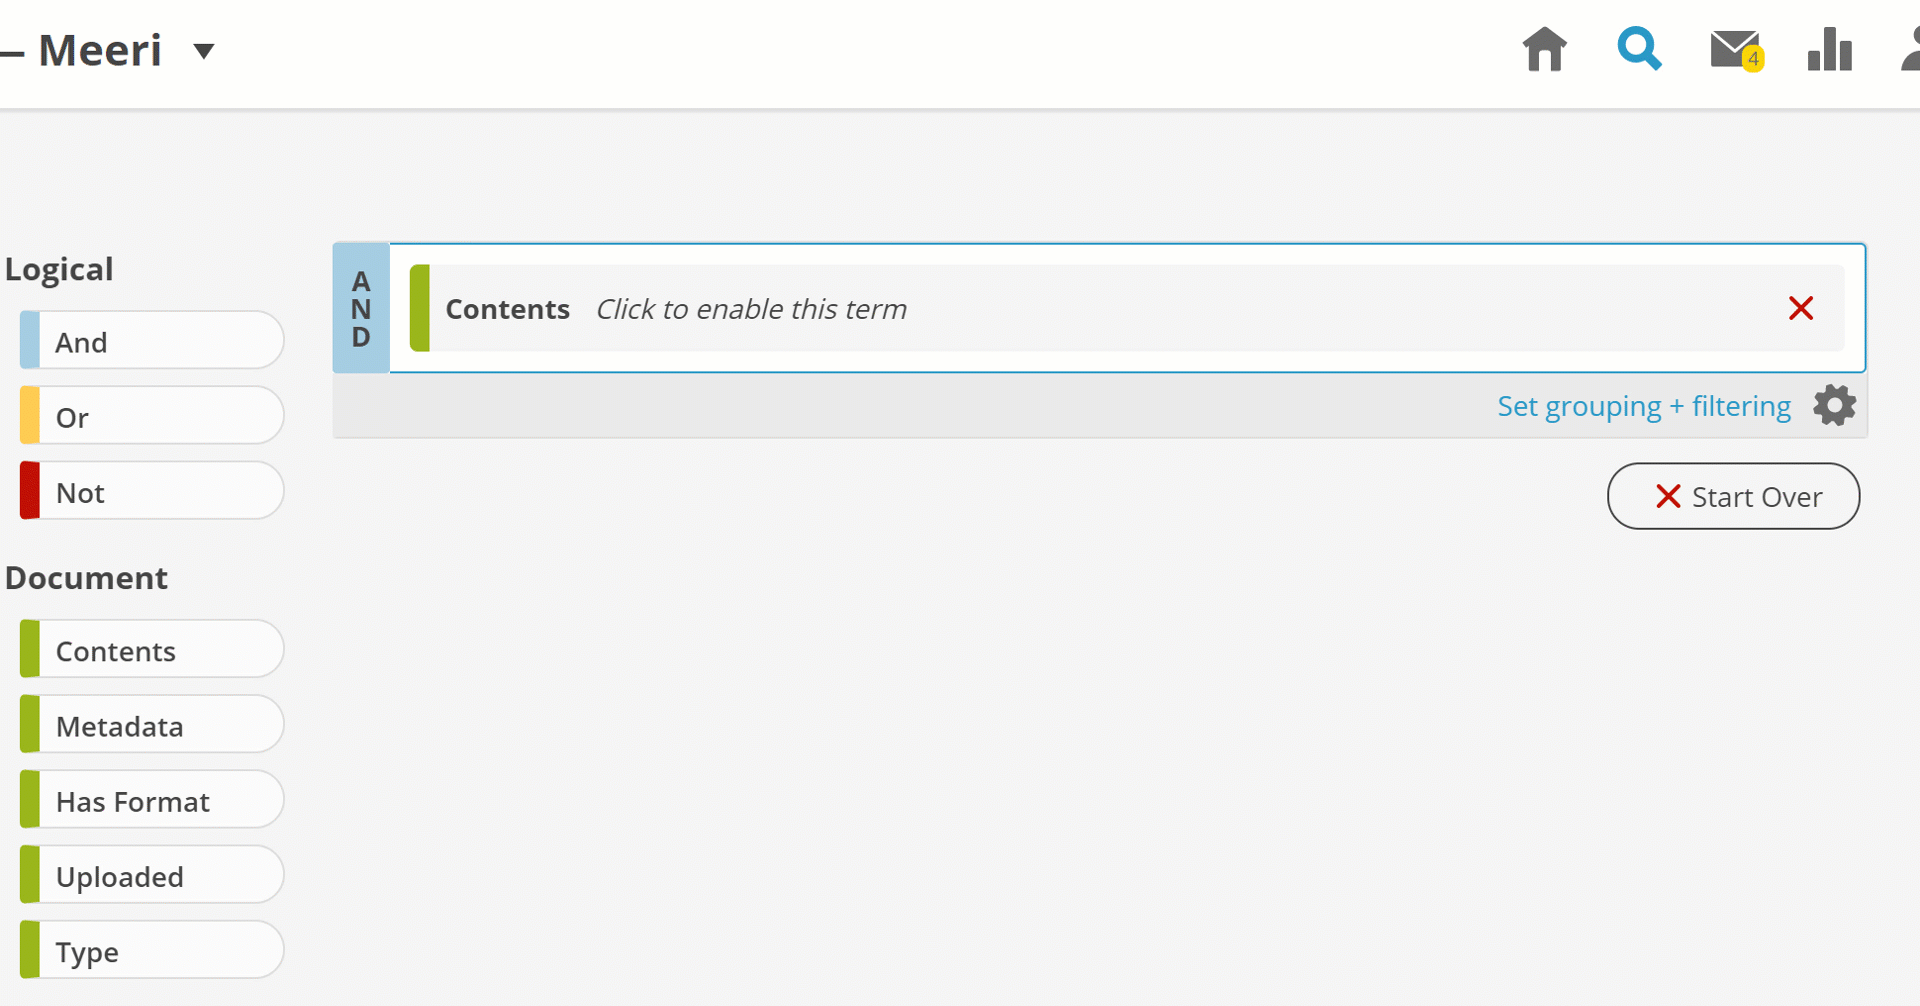The height and width of the screenshot is (1006, 1920).
Task: Toggle the AND group operator block
Action: tap(361, 308)
